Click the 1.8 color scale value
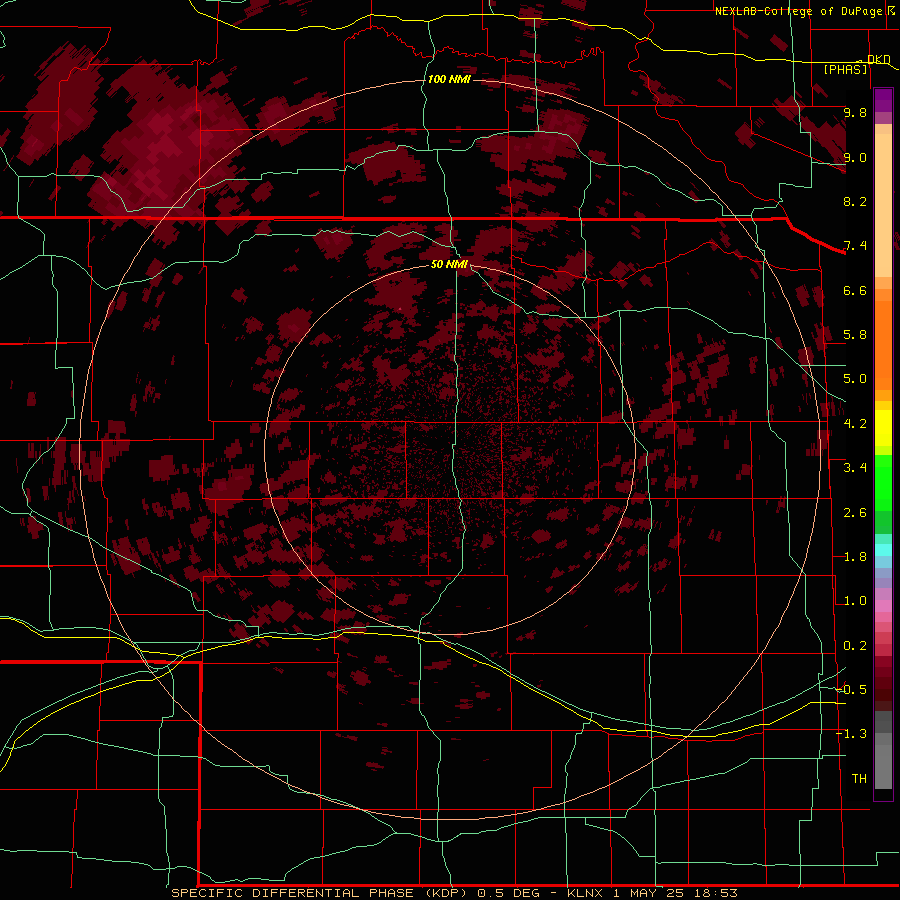Viewport: 900px width, 900px height. tap(855, 557)
